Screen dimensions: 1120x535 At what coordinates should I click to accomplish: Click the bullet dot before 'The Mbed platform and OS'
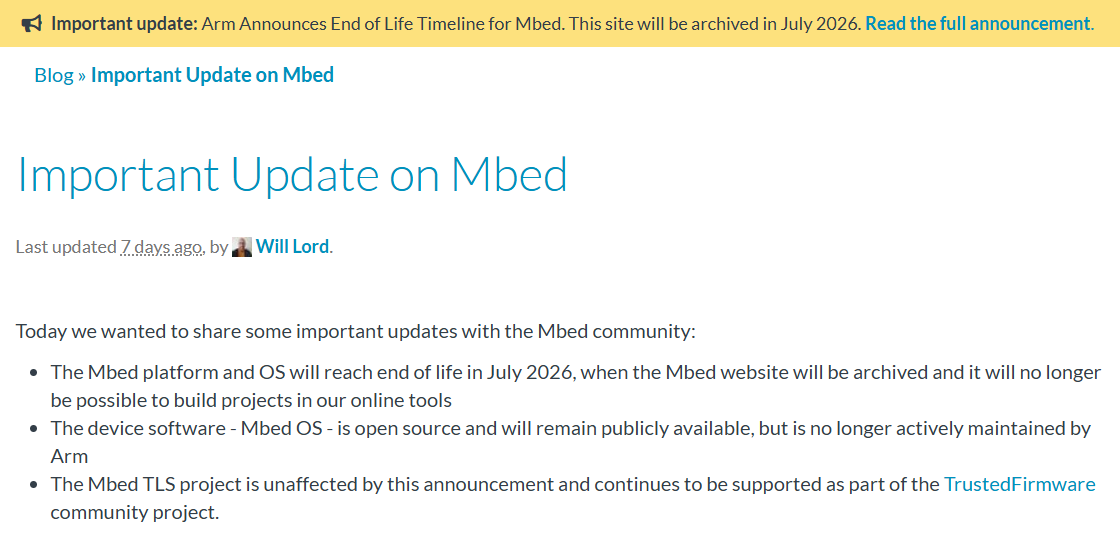35,373
